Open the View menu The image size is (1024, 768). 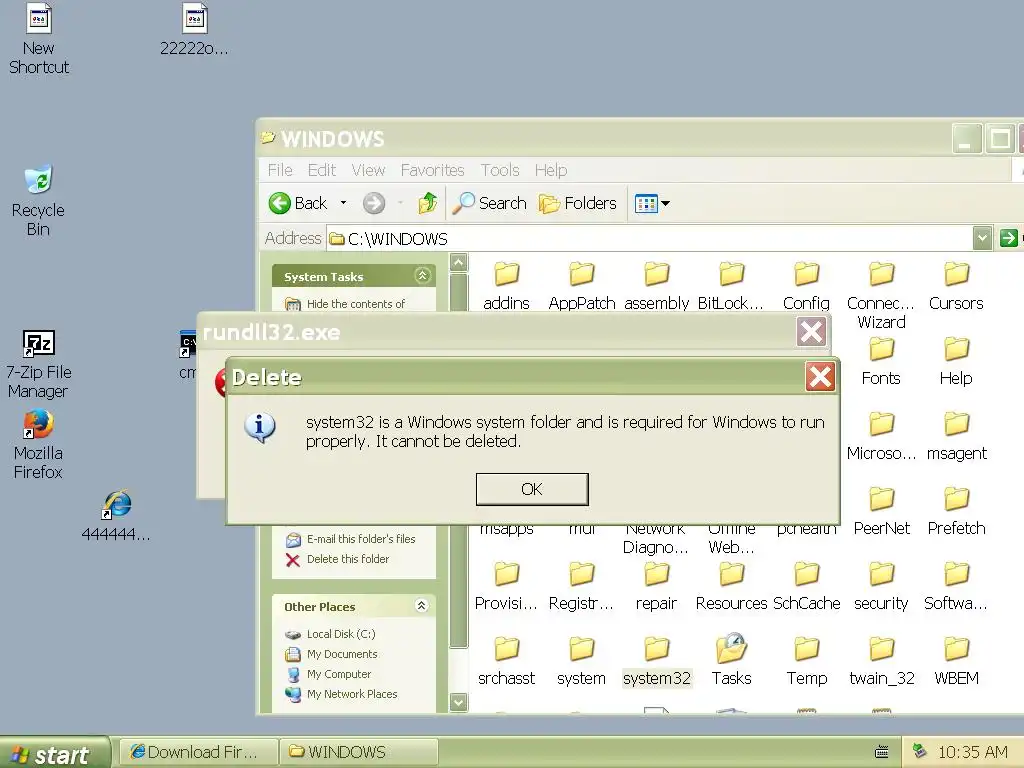coord(368,170)
